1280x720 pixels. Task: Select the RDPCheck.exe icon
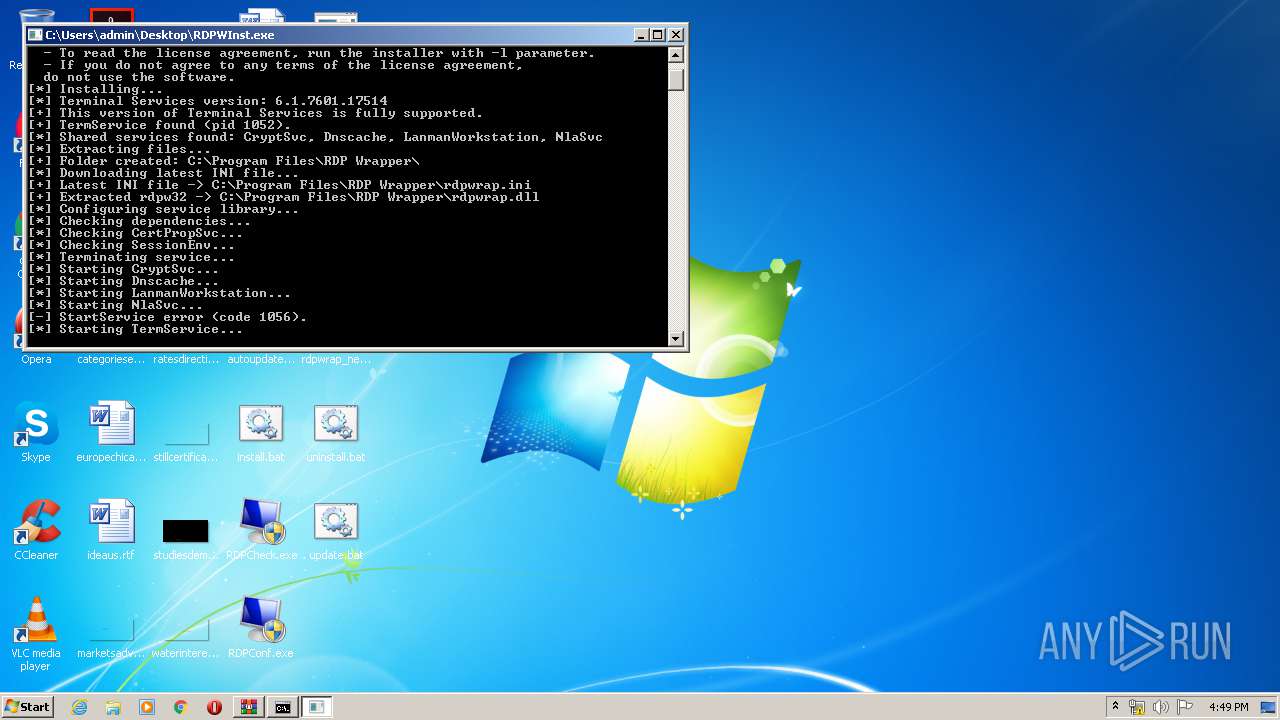coord(261,523)
